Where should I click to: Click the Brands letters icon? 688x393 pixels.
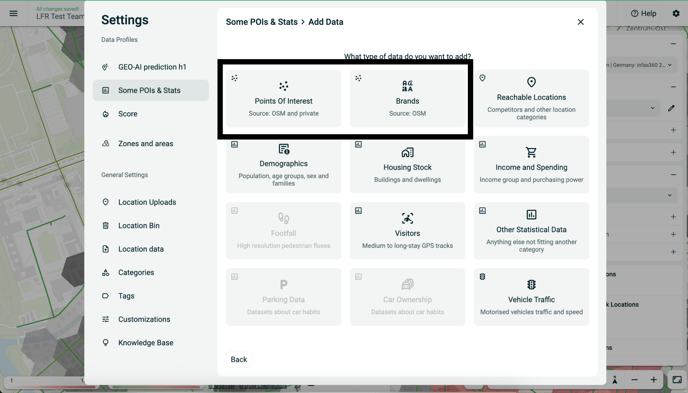tap(407, 86)
